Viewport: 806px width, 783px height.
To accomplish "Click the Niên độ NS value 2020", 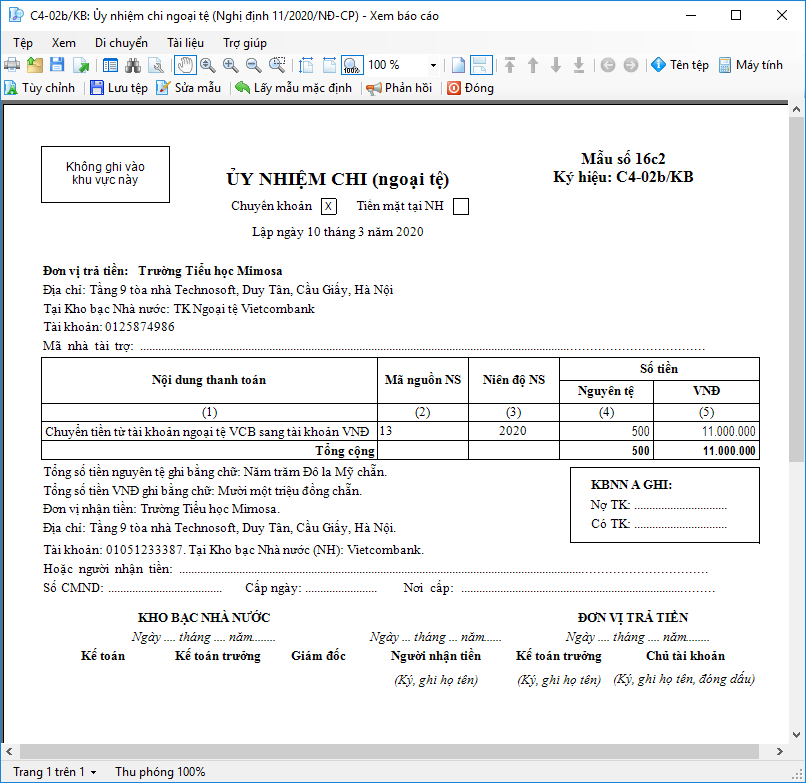I will [x=513, y=431].
